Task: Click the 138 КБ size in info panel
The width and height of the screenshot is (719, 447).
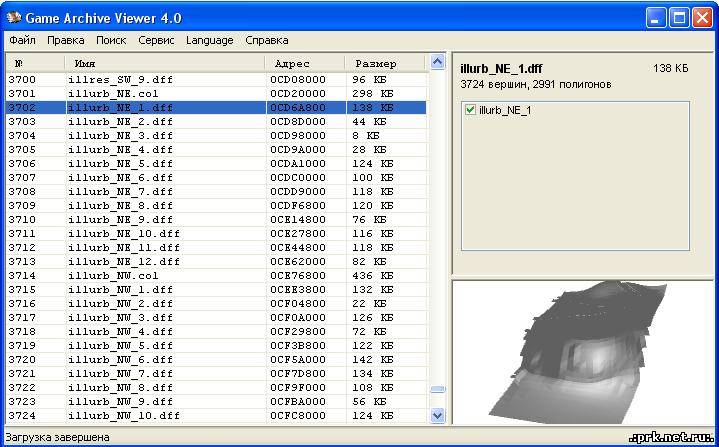Action: tap(670, 68)
